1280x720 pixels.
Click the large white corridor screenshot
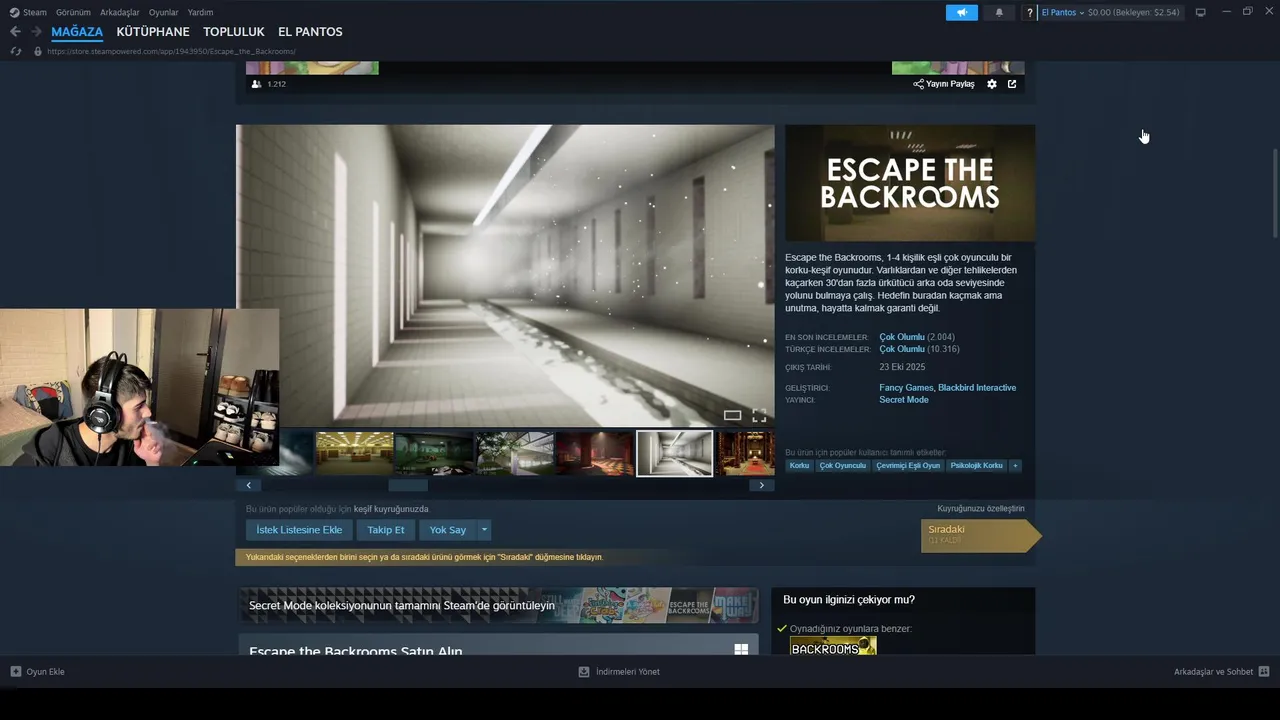pos(505,276)
